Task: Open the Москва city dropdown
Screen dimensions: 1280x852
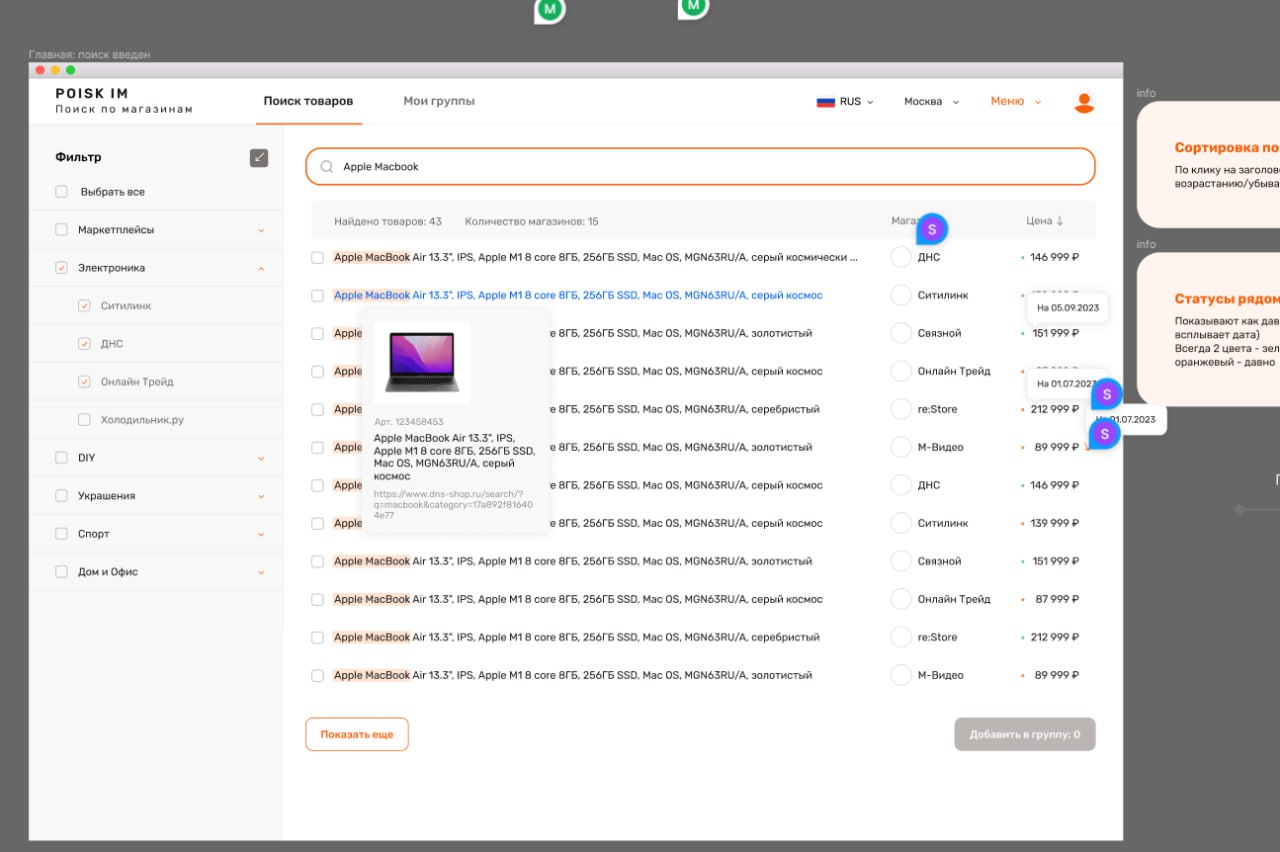Action: pos(931,102)
